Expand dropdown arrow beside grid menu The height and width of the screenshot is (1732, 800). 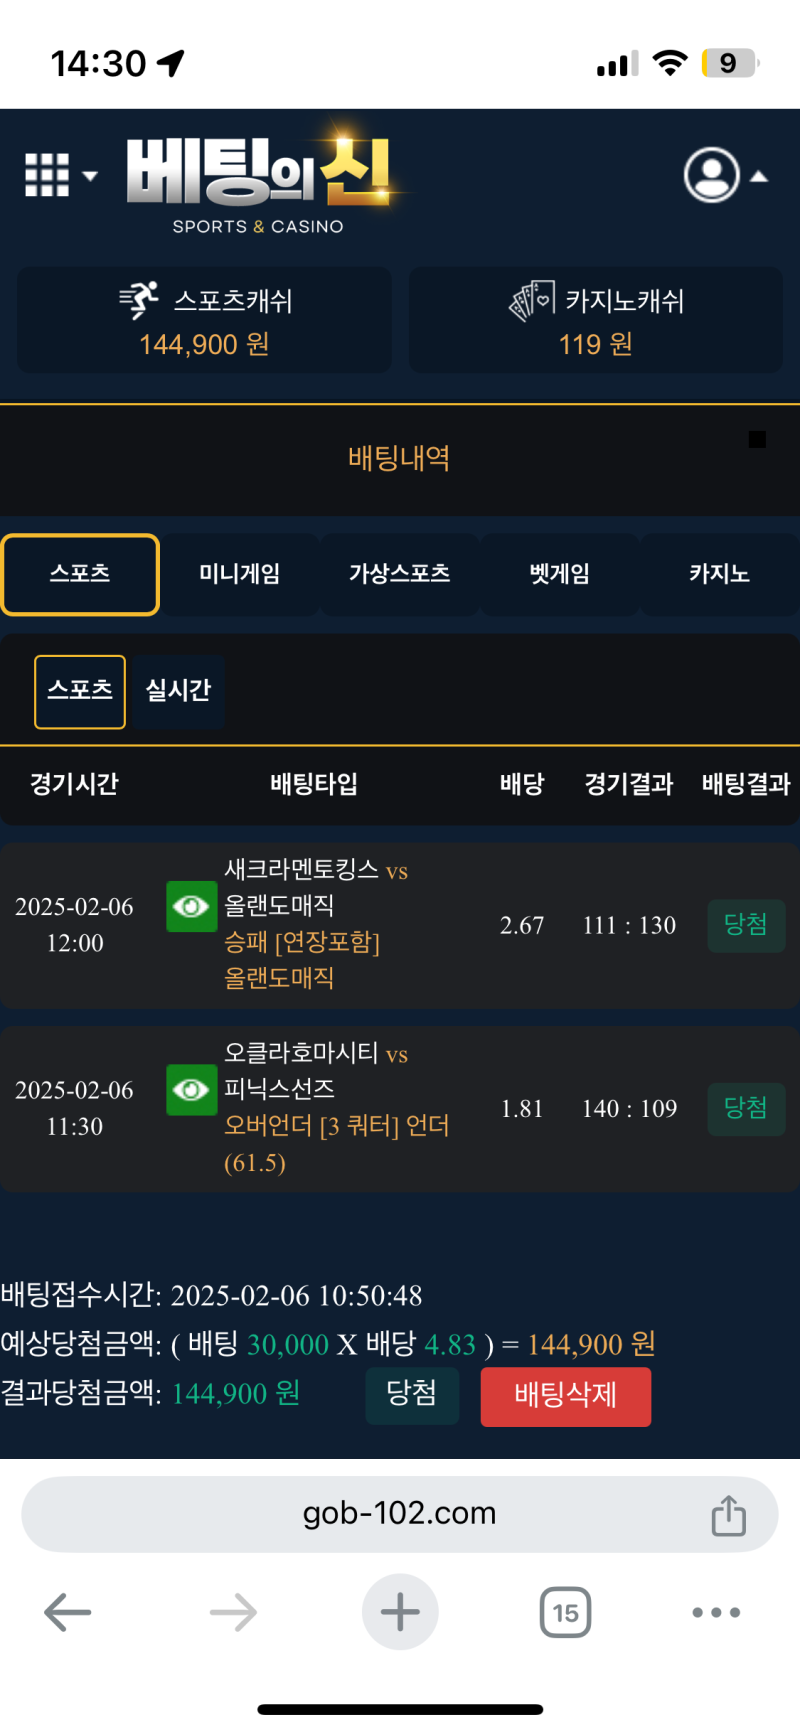(90, 176)
